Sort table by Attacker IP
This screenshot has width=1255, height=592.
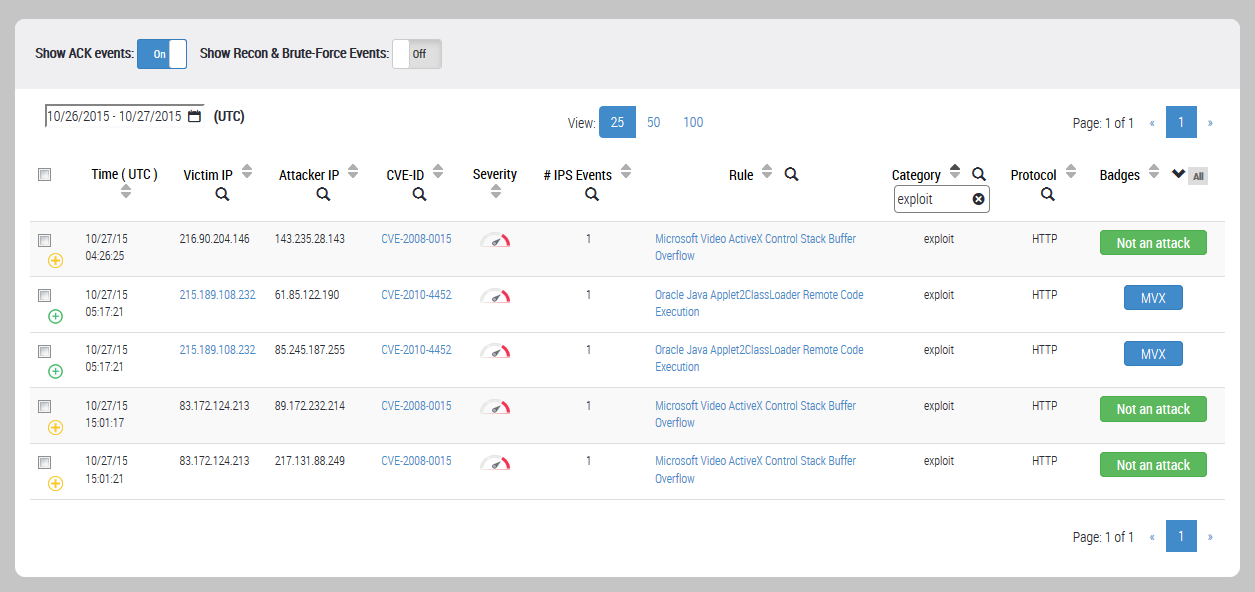click(353, 171)
